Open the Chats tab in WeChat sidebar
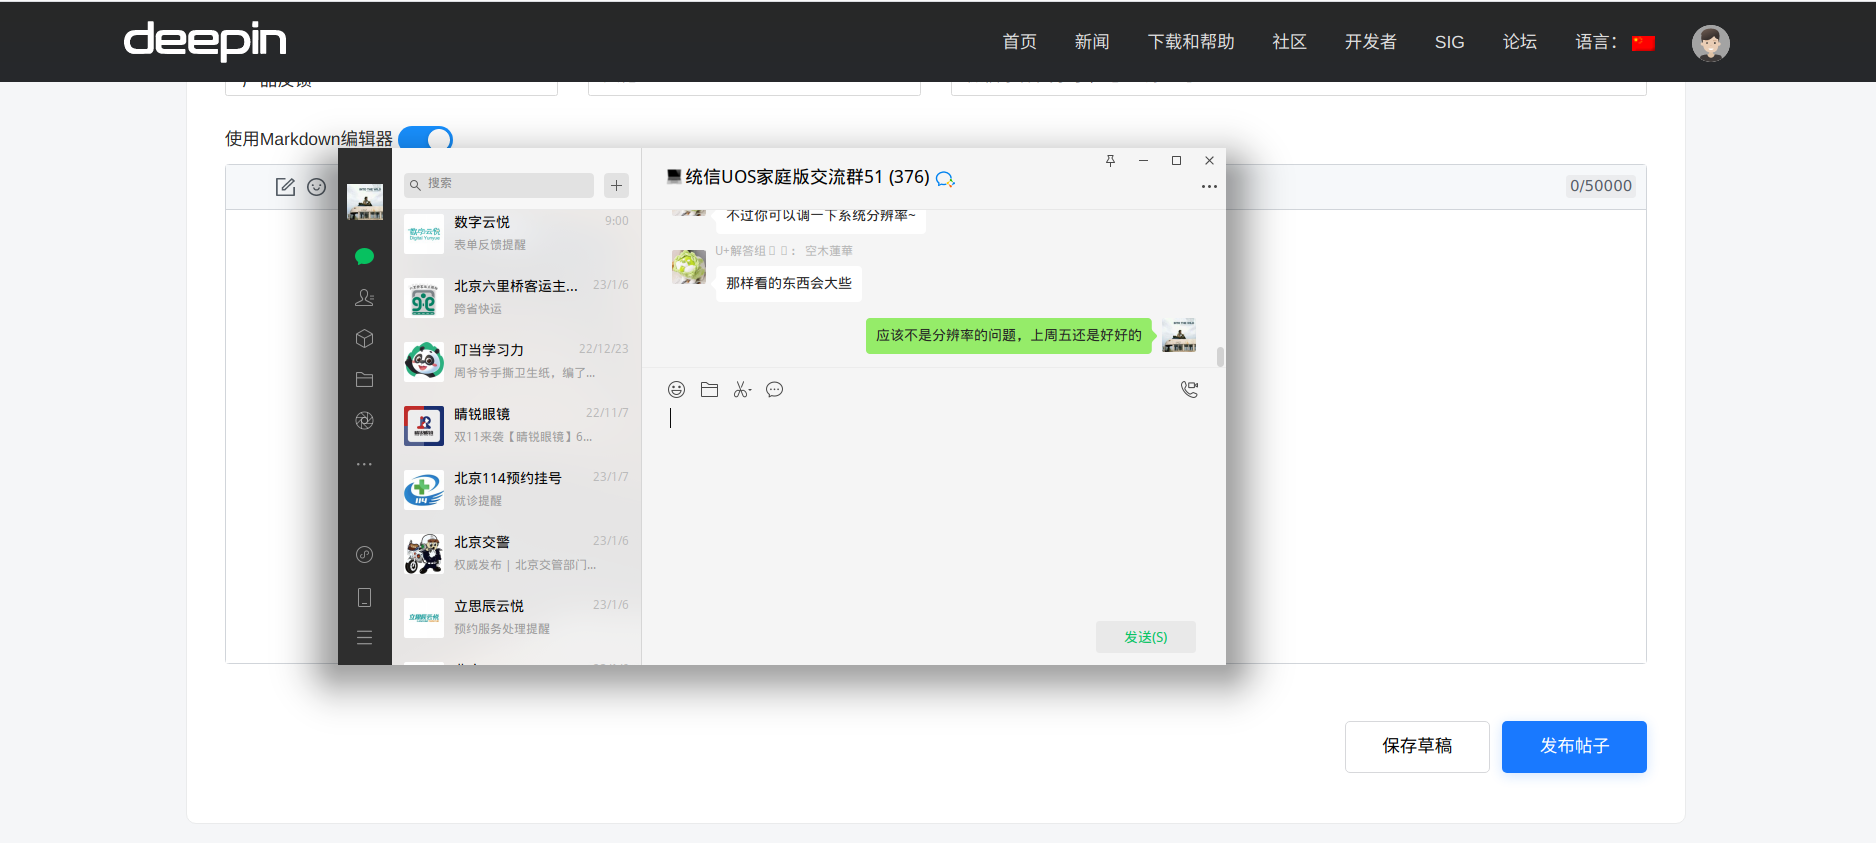The image size is (1876, 843). [x=364, y=257]
